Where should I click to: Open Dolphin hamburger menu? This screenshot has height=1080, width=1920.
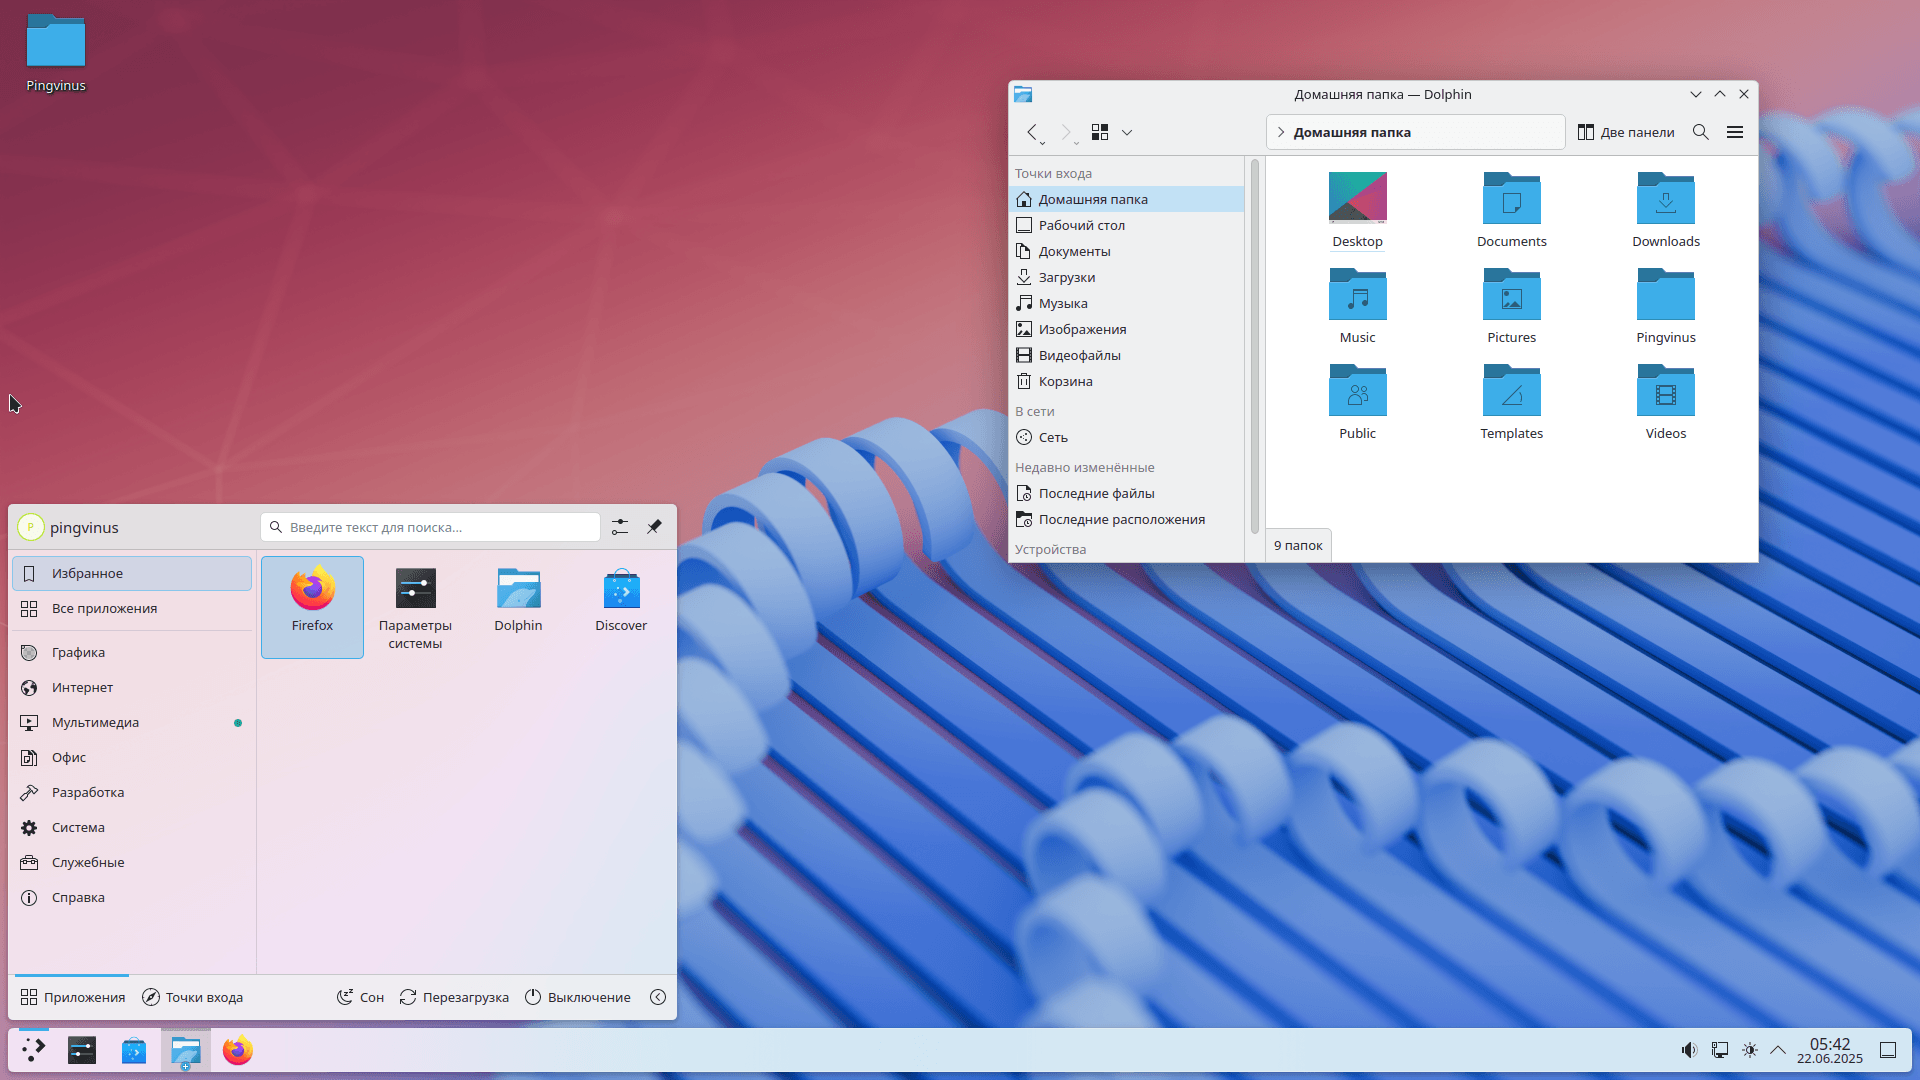(x=1735, y=132)
